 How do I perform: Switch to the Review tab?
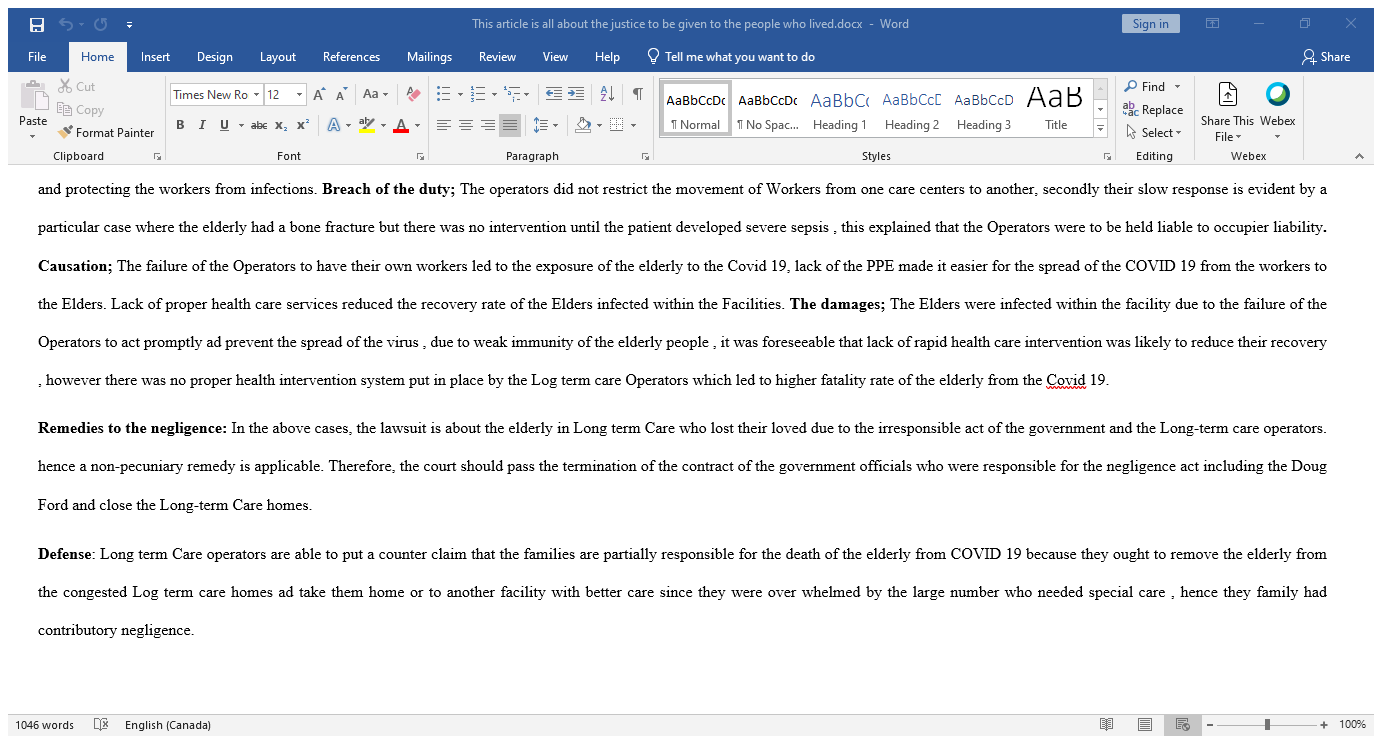pos(497,57)
